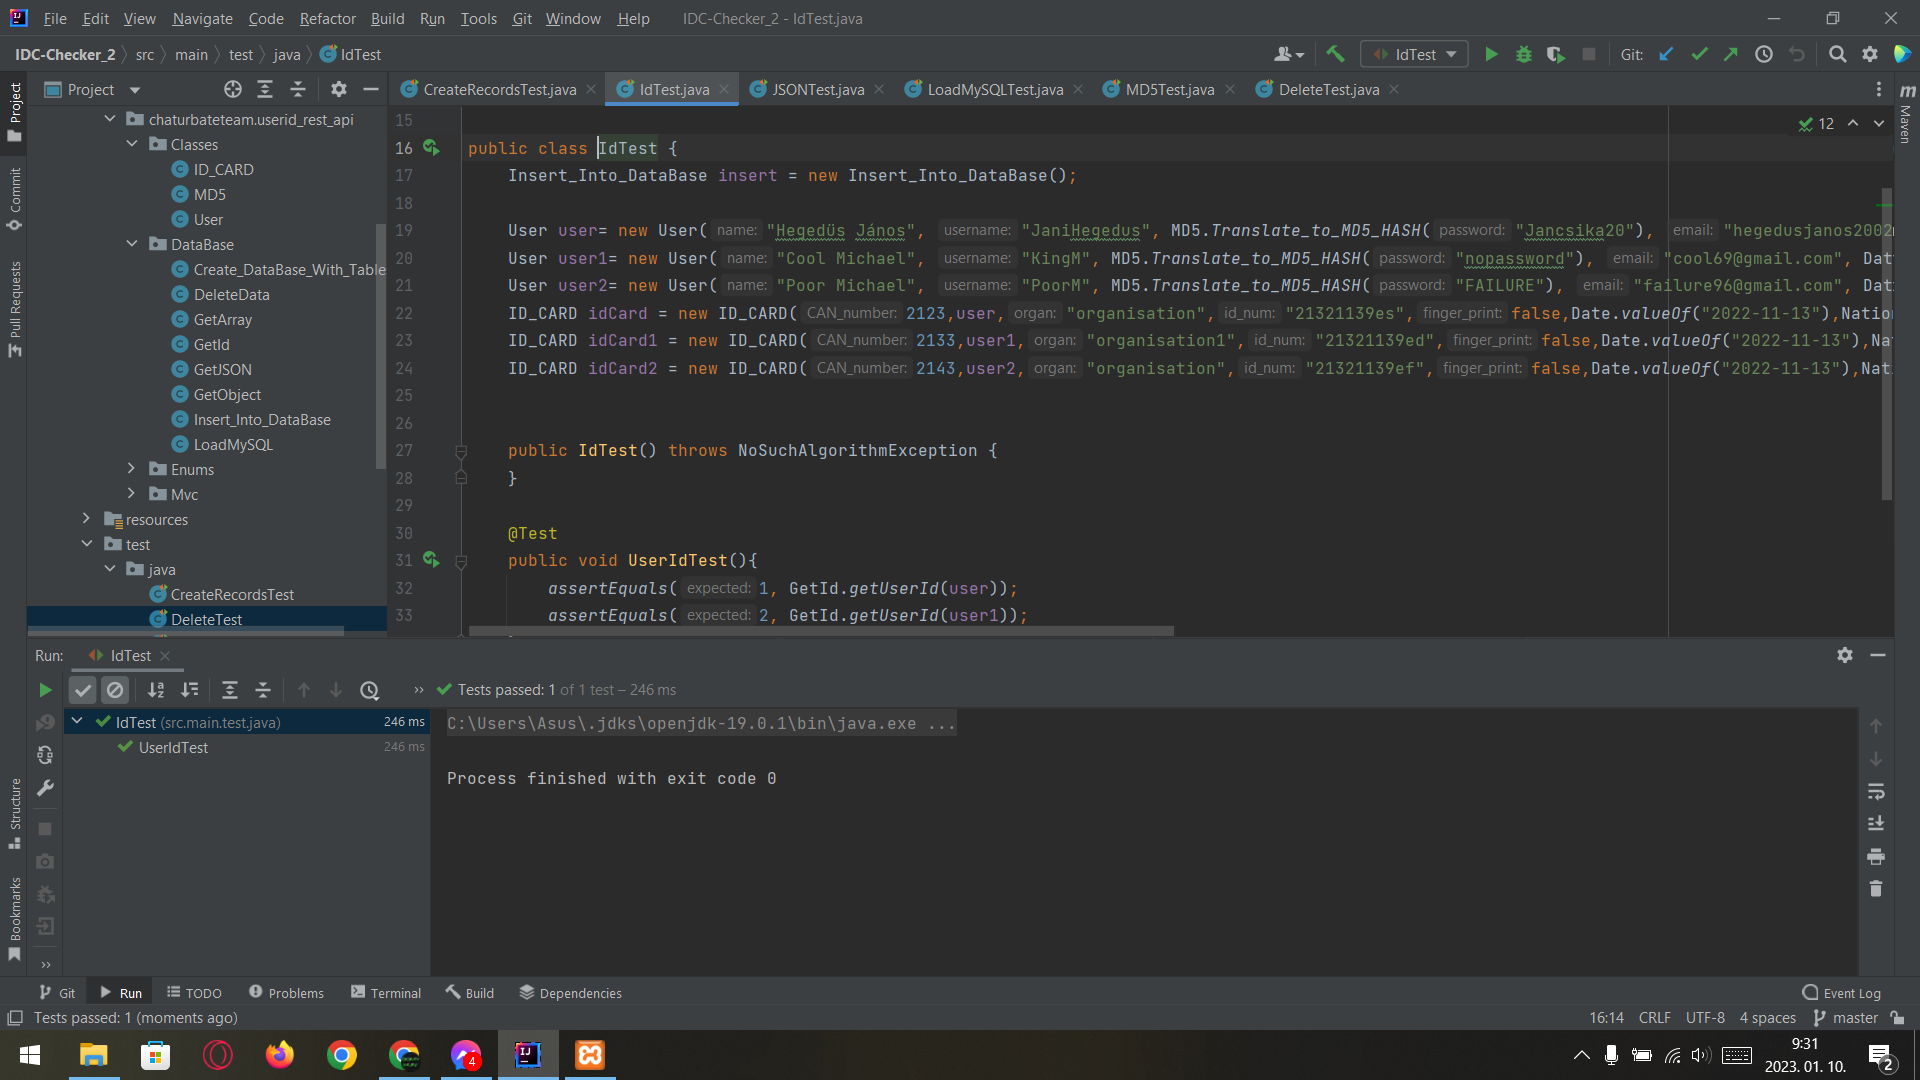Click run gutter icon beside line 31
Viewport: 1920px width, 1080px height.
click(x=431, y=560)
